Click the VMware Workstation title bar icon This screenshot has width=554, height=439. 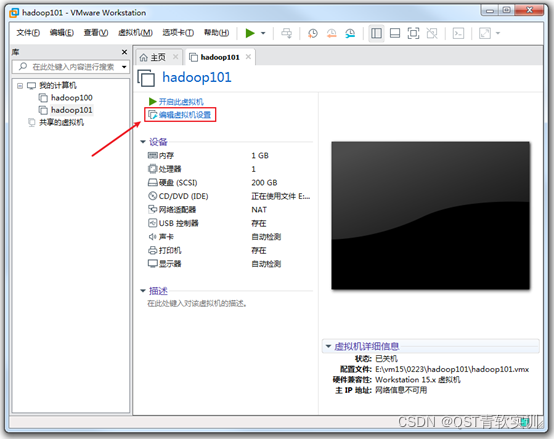pyautogui.click(x=14, y=13)
